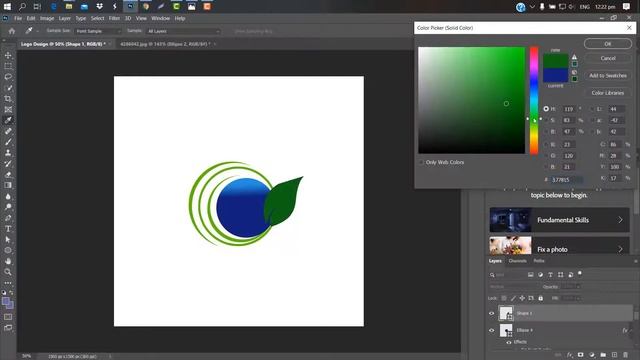Click the Shape 1 layer thumbnail

pyautogui.click(x=506, y=313)
